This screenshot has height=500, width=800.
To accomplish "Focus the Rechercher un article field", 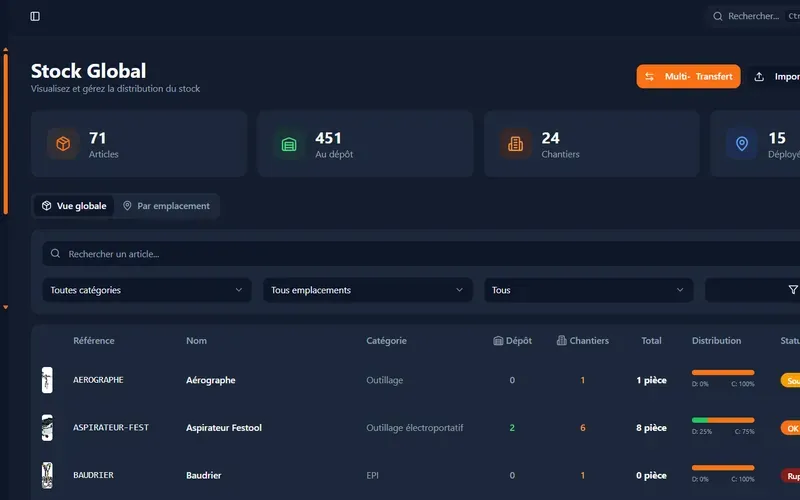I will 421,254.
